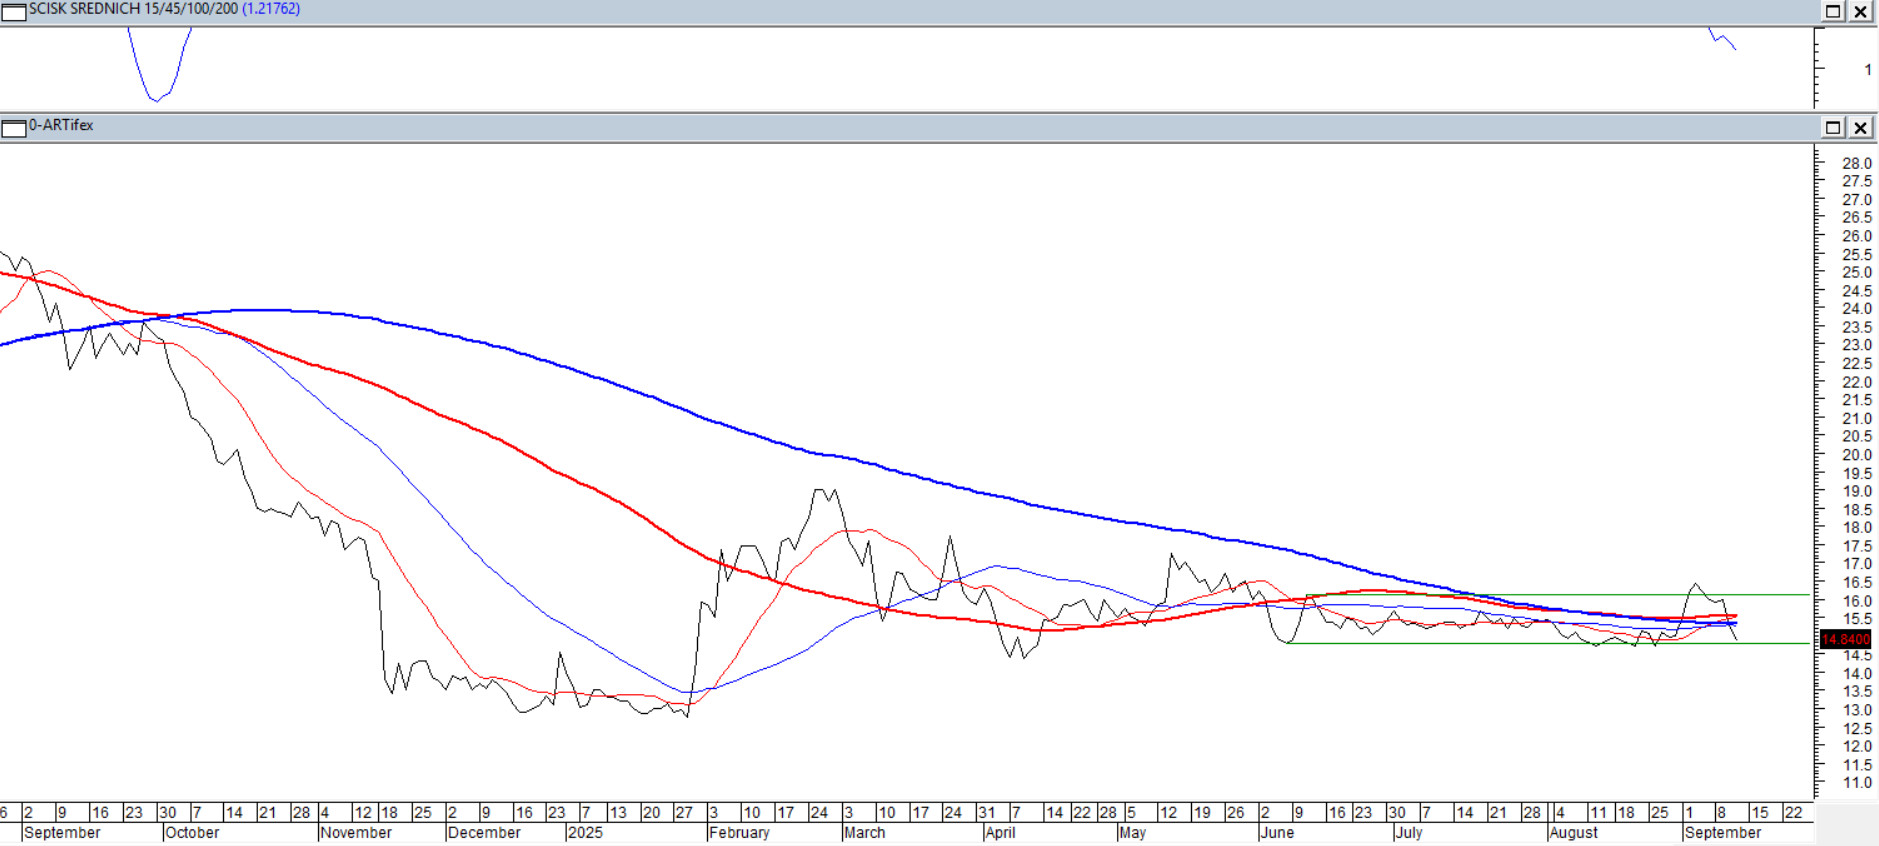Select the June label on the date axis

coord(1277,833)
